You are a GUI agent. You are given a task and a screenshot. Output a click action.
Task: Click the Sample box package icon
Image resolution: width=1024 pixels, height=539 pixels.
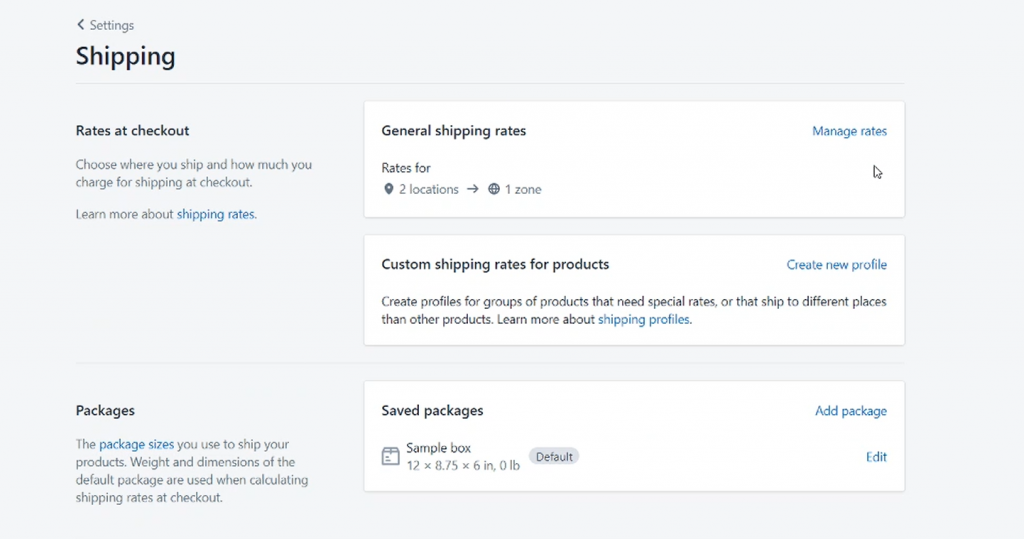(x=390, y=457)
